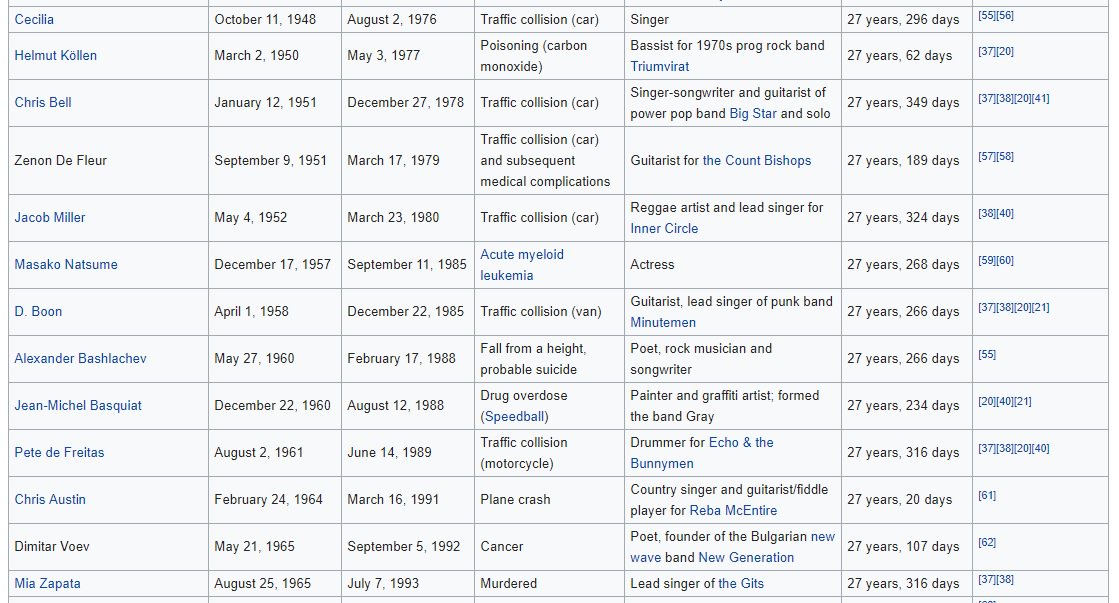Click the date July 7, 1993
Image resolution: width=1119 pixels, height=603 pixels.
point(383,583)
